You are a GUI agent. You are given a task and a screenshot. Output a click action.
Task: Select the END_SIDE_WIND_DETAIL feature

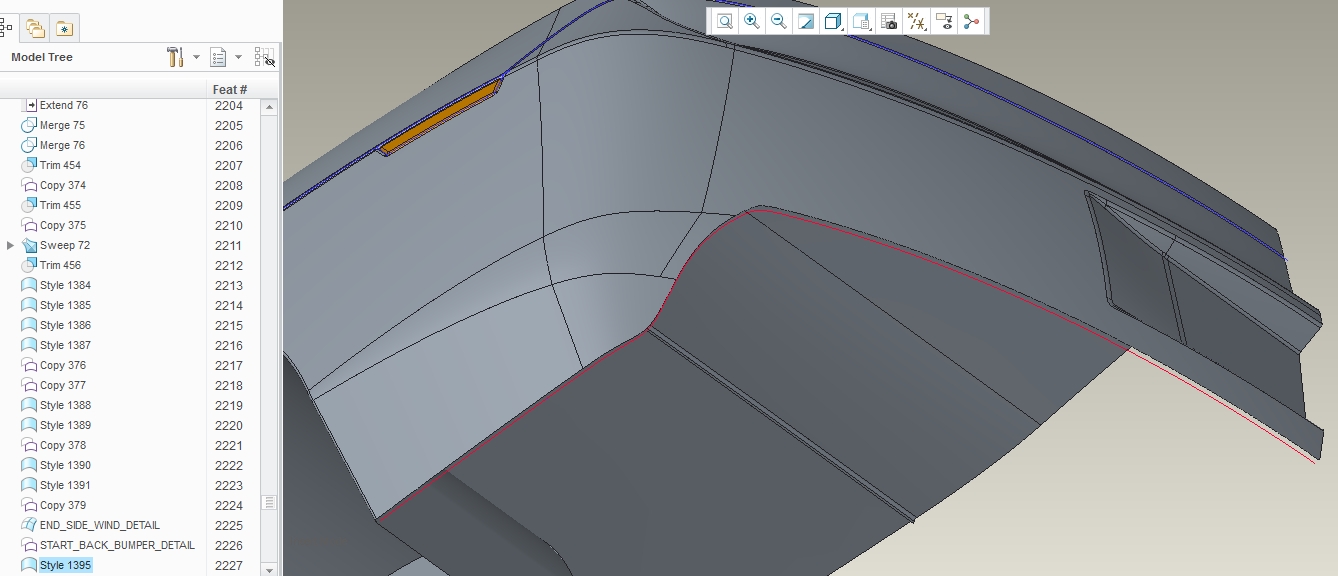pos(100,525)
